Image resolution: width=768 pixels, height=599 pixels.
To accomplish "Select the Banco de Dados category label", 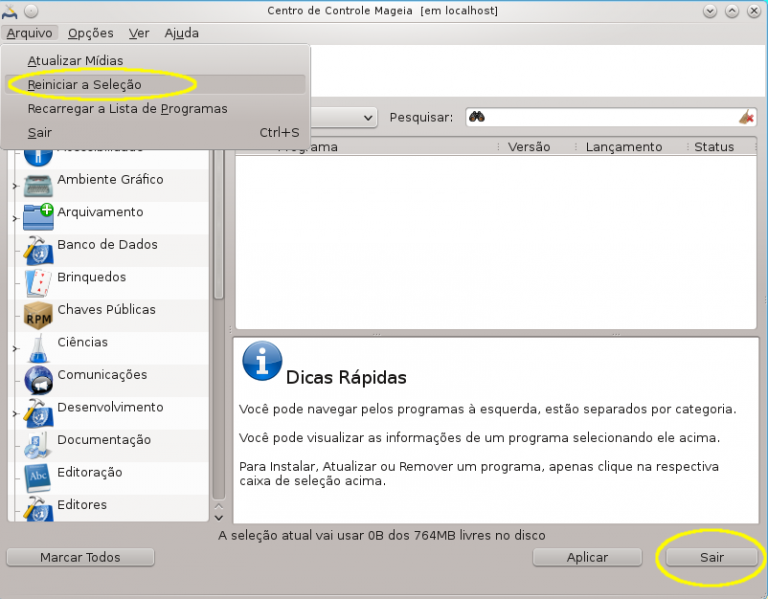I will [107, 244].
